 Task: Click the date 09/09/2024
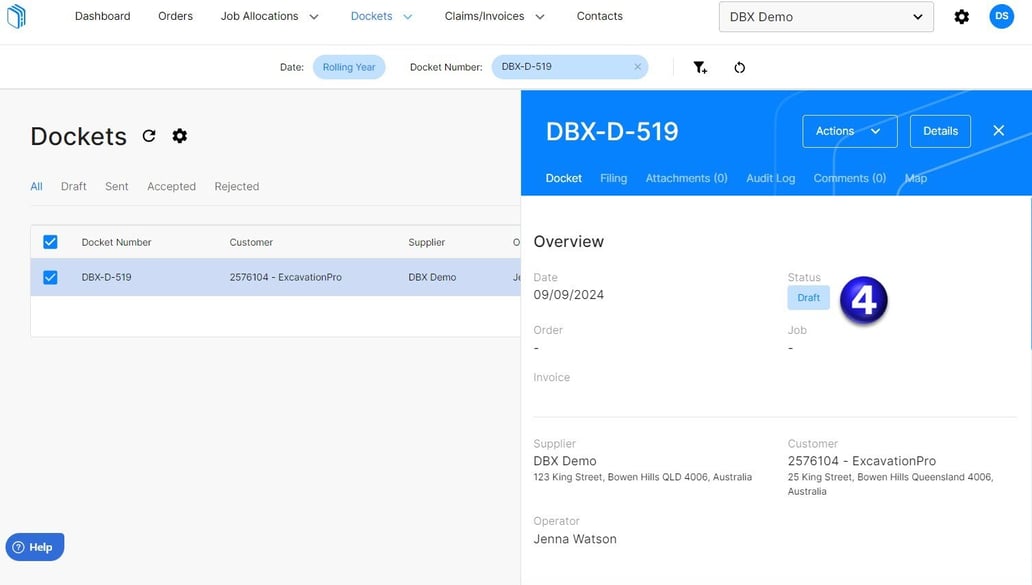pos(569,295)
